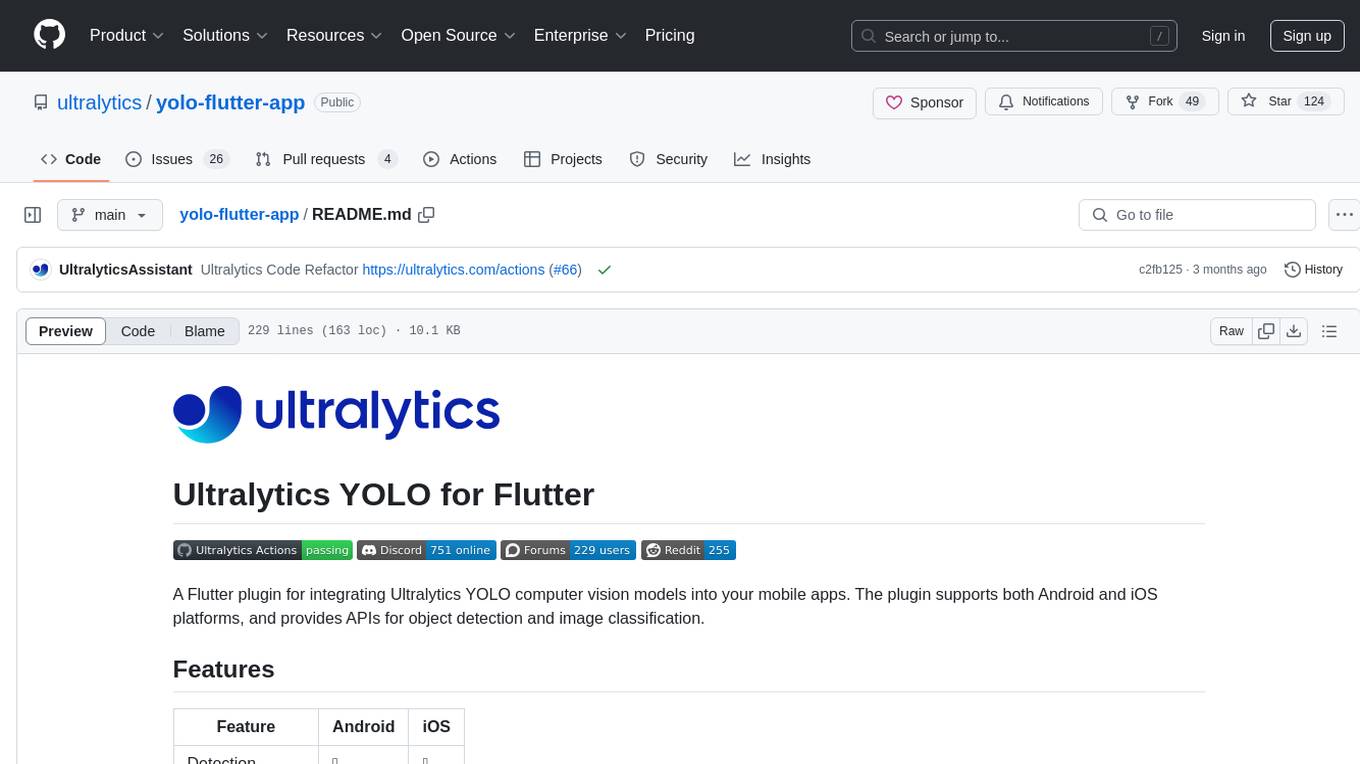This screenshot has width=1360, height=764.
Task: Focus the Go to file field
Action: coord(1197,215)
